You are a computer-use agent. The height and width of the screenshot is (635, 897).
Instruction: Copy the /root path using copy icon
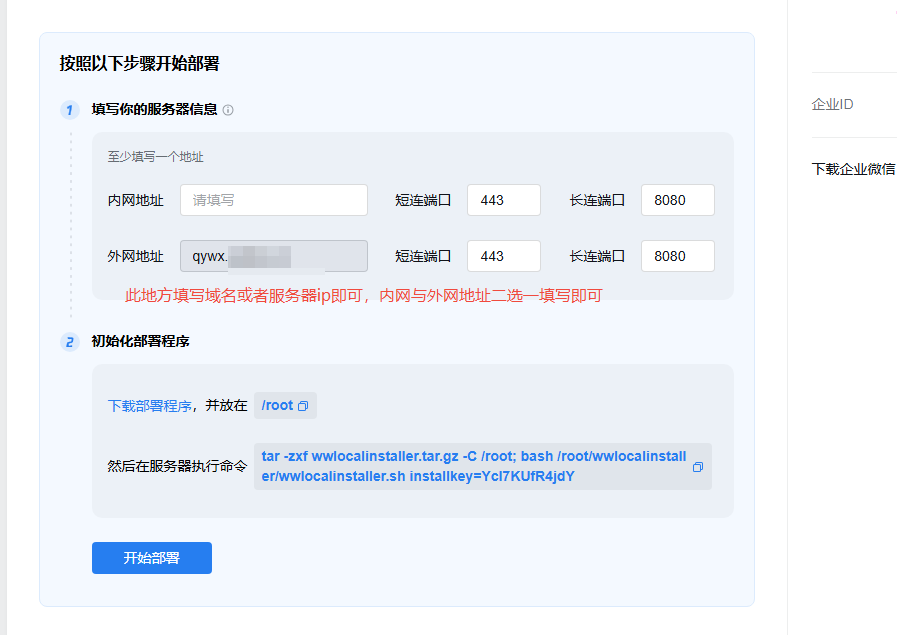coord(303,406)
